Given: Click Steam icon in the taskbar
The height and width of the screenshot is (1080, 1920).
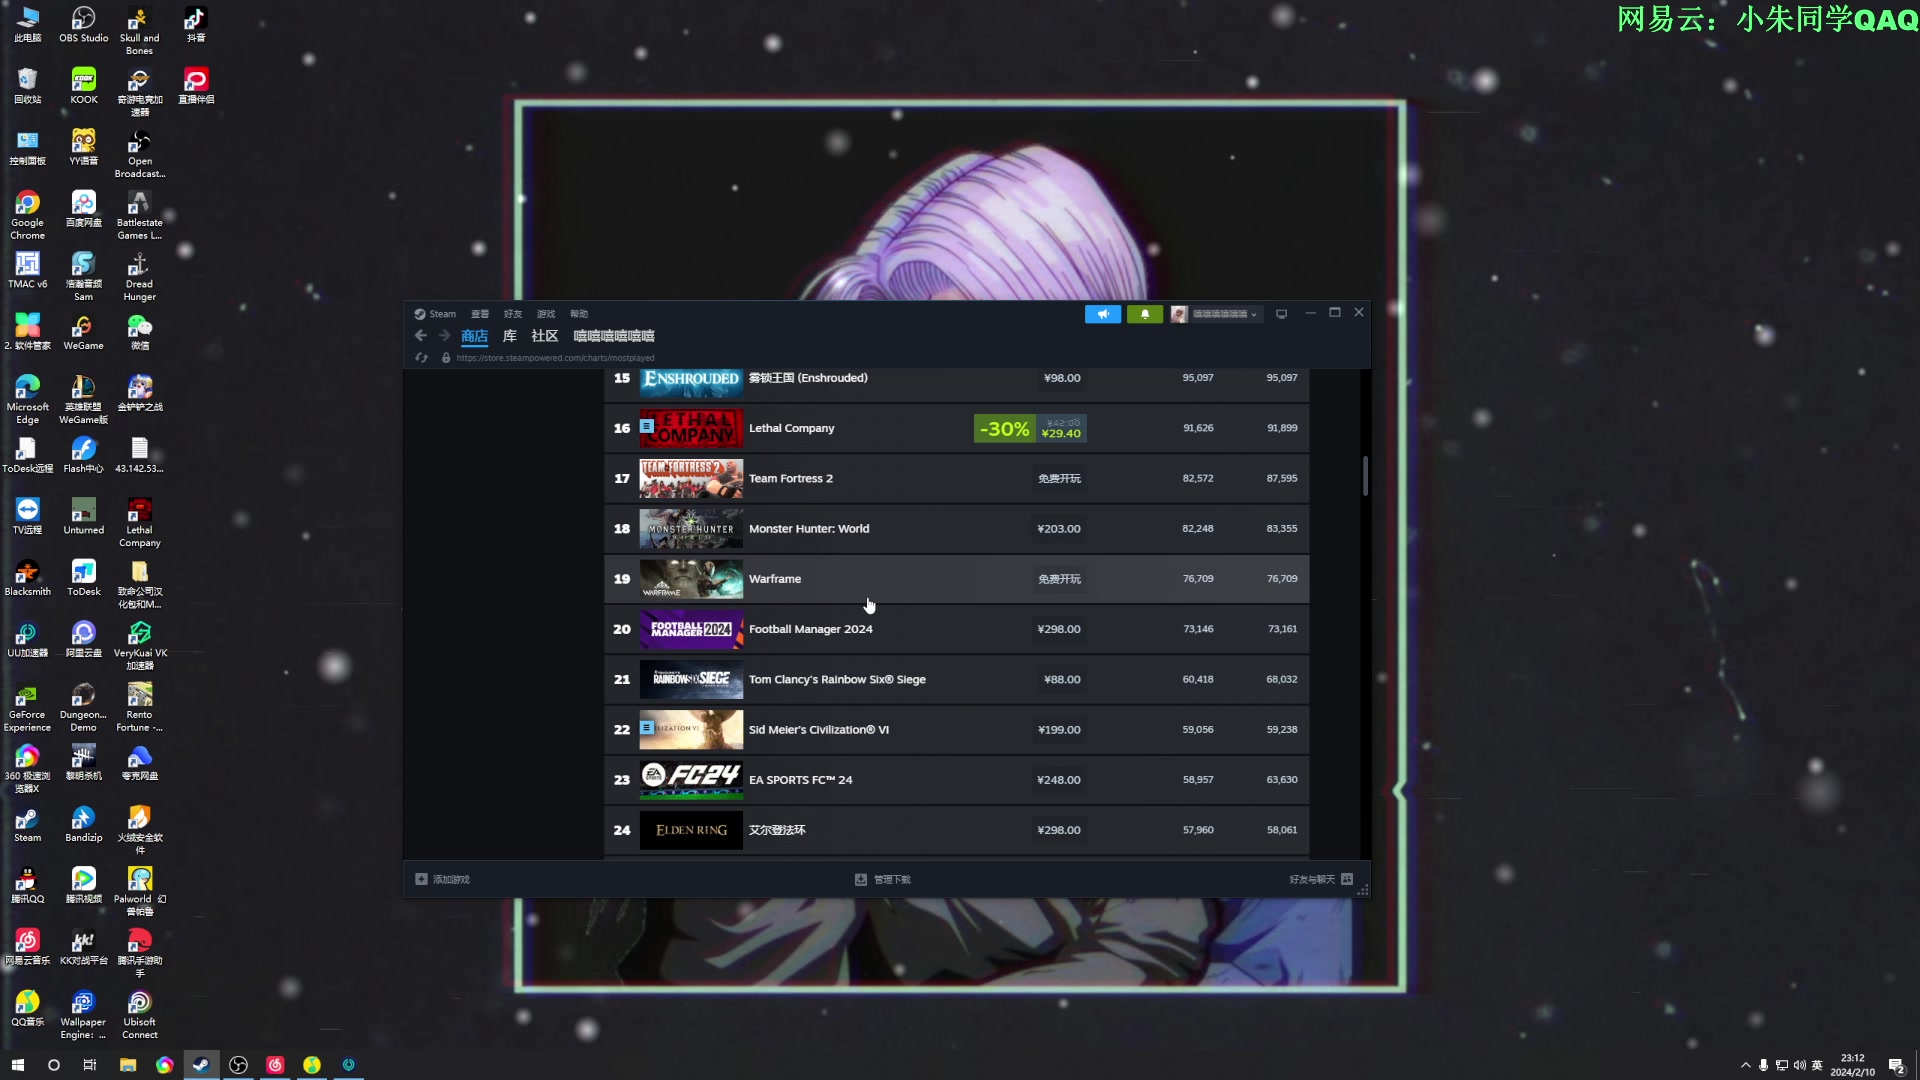Looking at the screenshot, I should tap(201, 1065).
